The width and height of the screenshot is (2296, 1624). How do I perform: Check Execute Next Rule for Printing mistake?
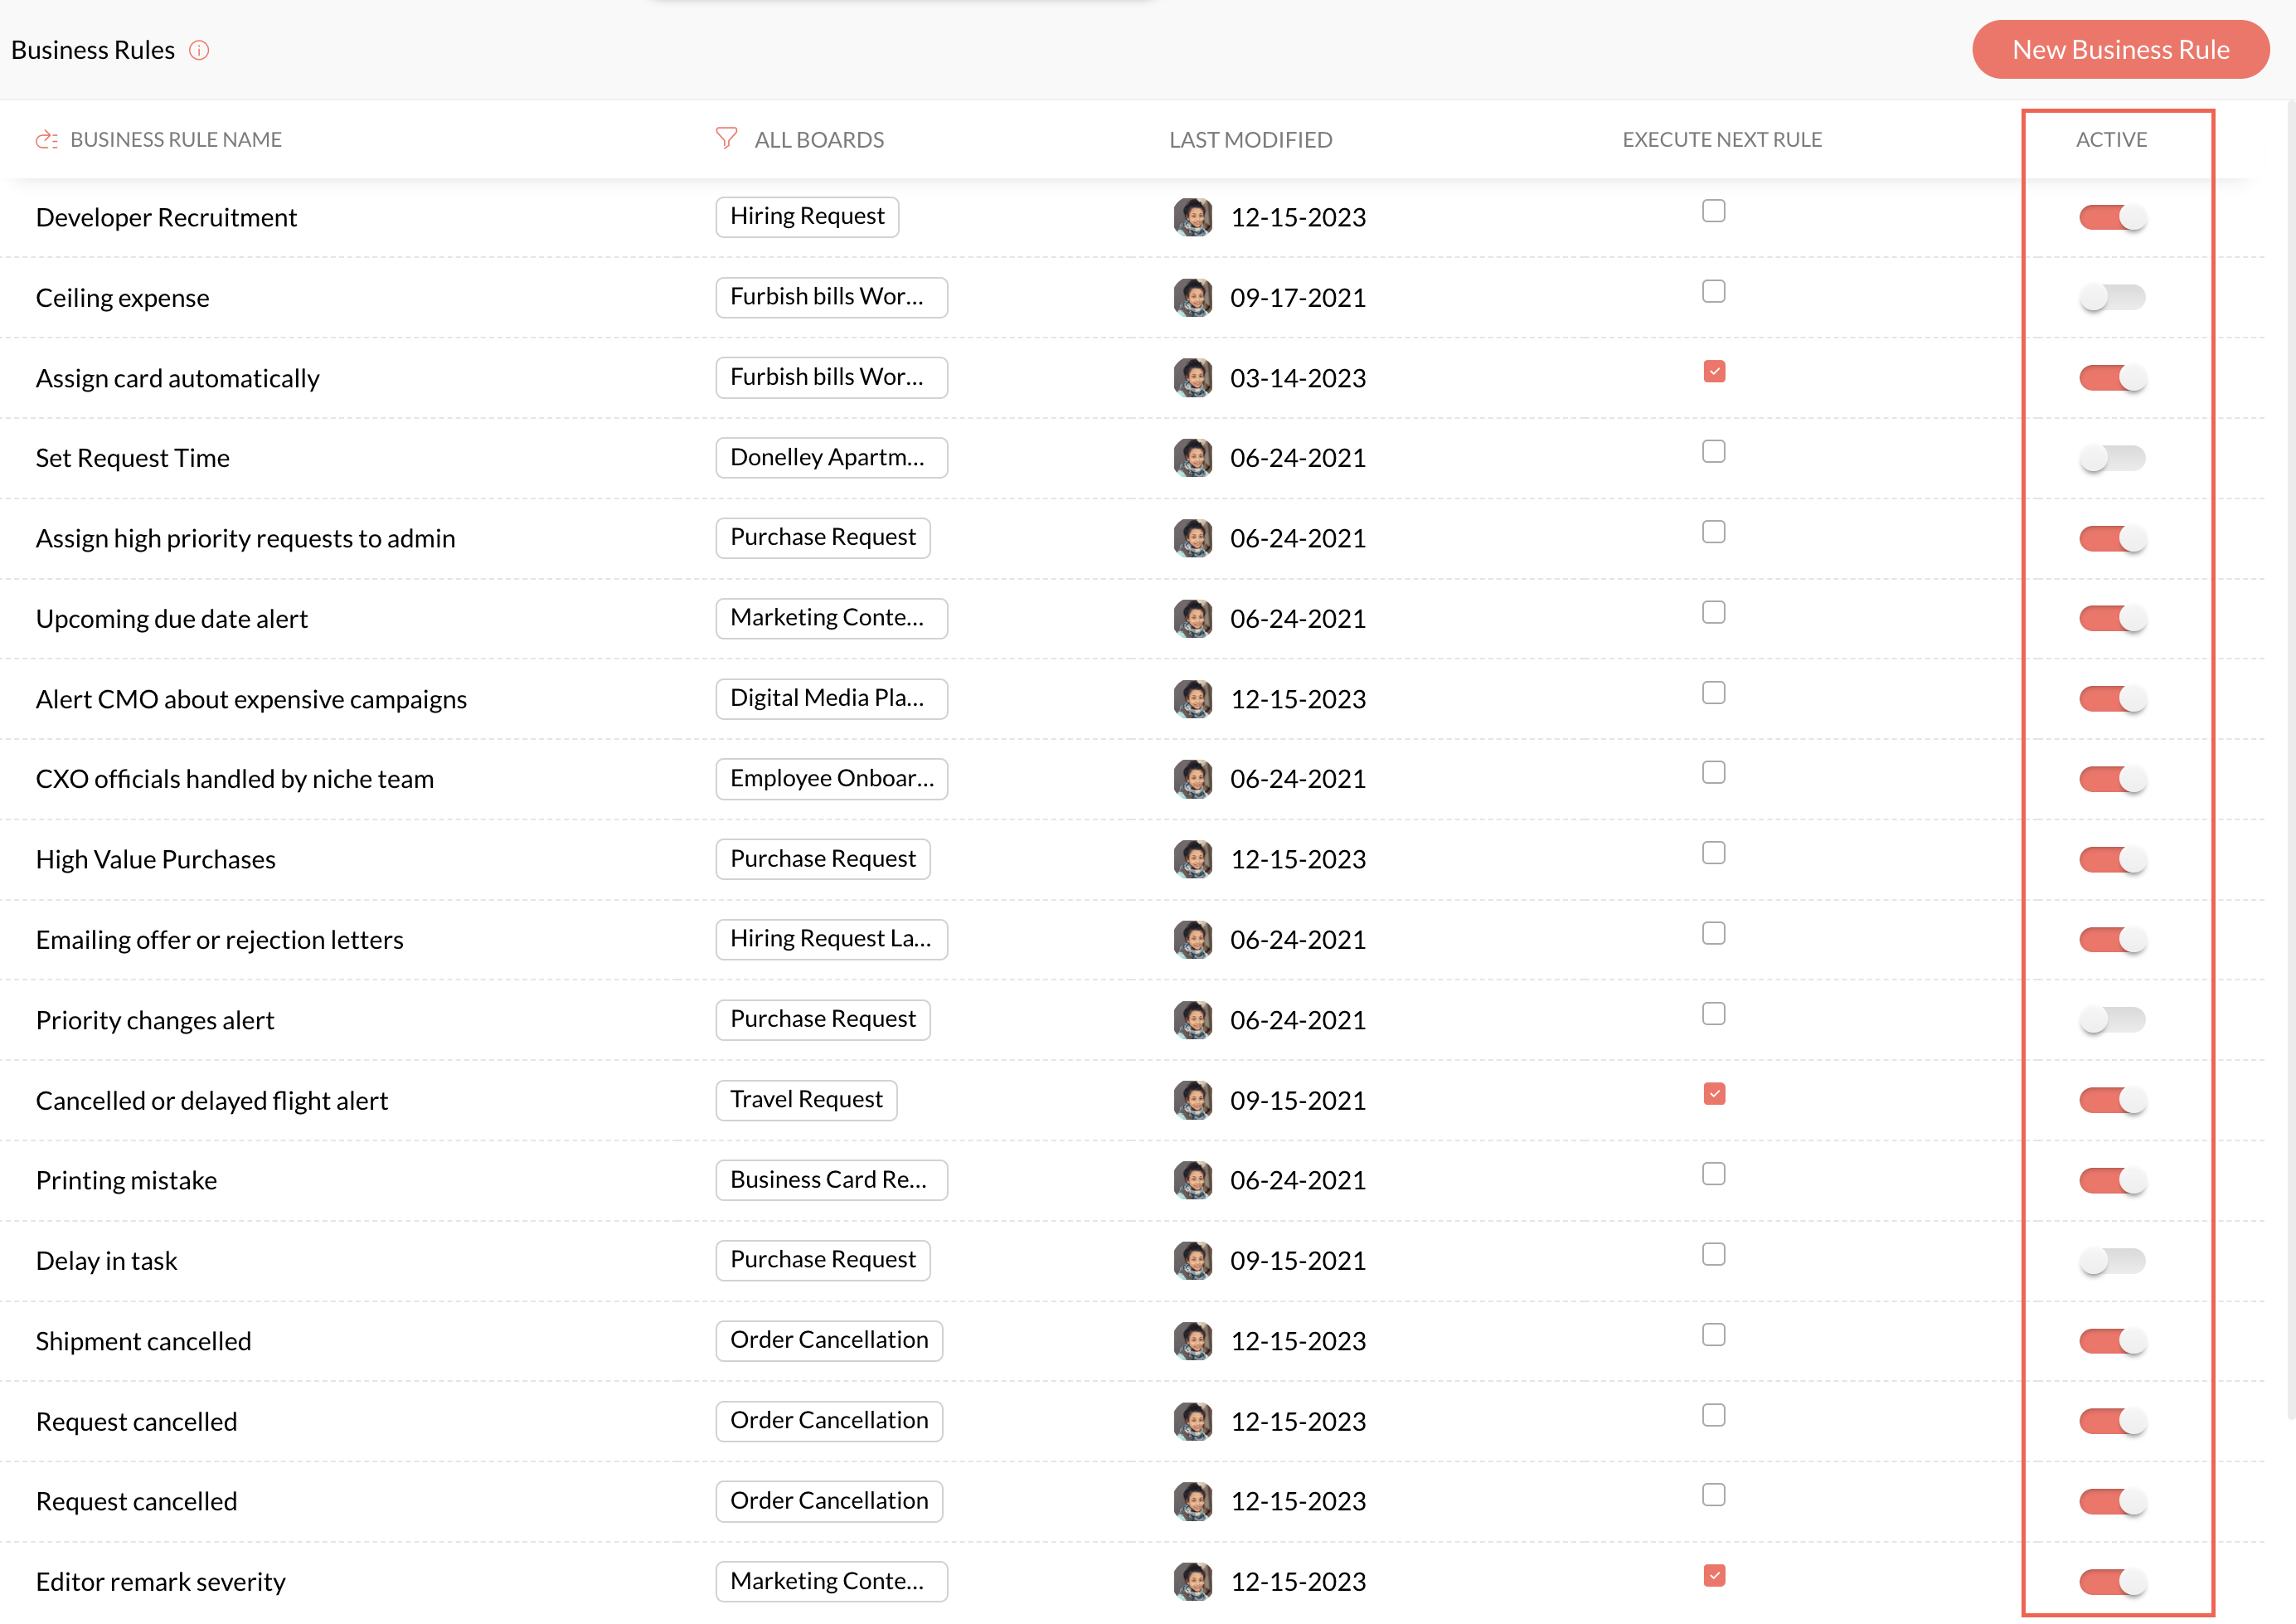(x=1714, y=1174)
